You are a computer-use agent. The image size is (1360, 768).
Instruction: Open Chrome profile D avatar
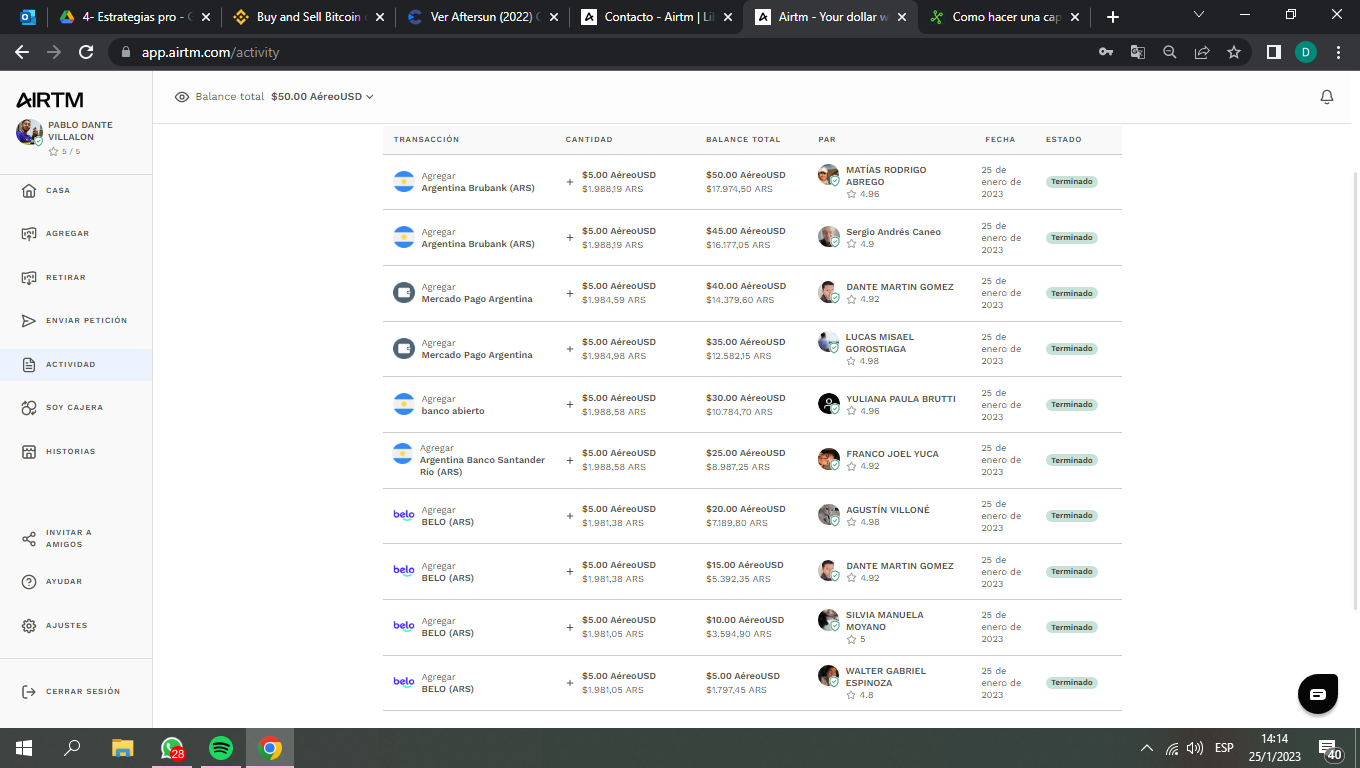pos(1306,52)
